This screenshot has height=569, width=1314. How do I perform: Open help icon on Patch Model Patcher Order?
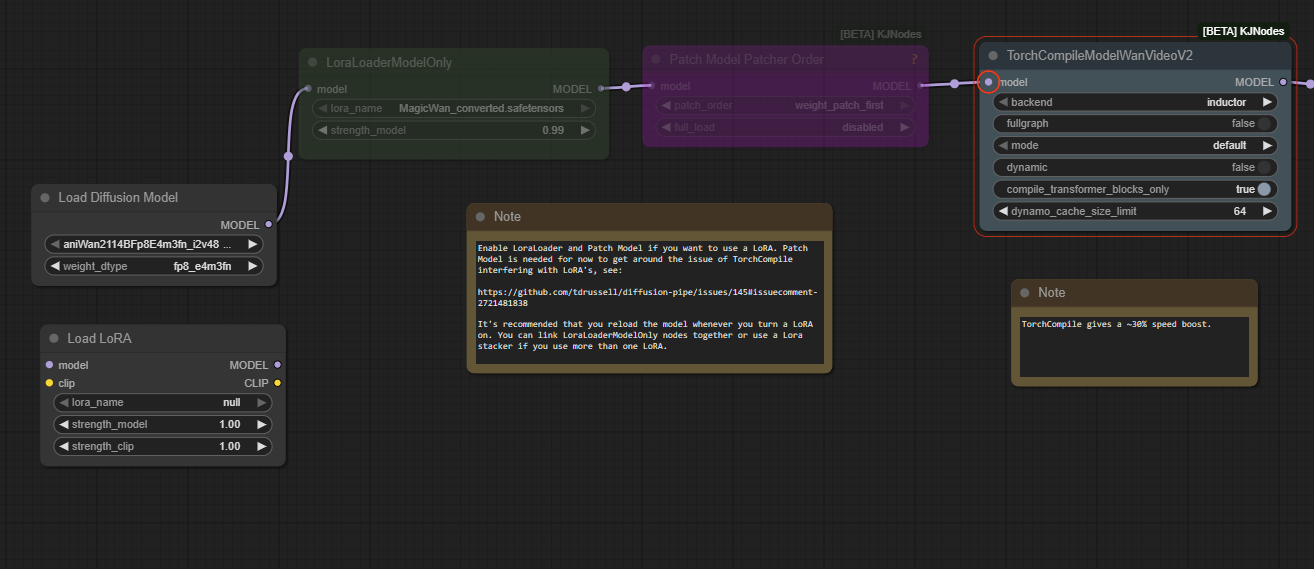tap(914, 60)
